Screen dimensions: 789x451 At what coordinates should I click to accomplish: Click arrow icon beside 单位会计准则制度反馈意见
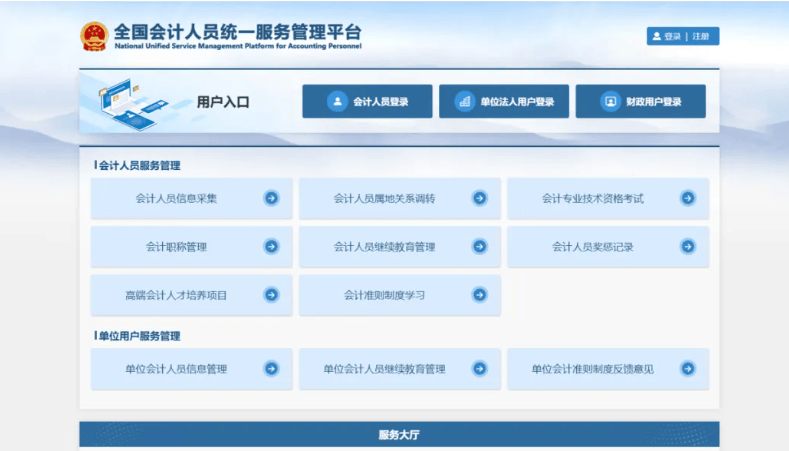click(687, 369)
